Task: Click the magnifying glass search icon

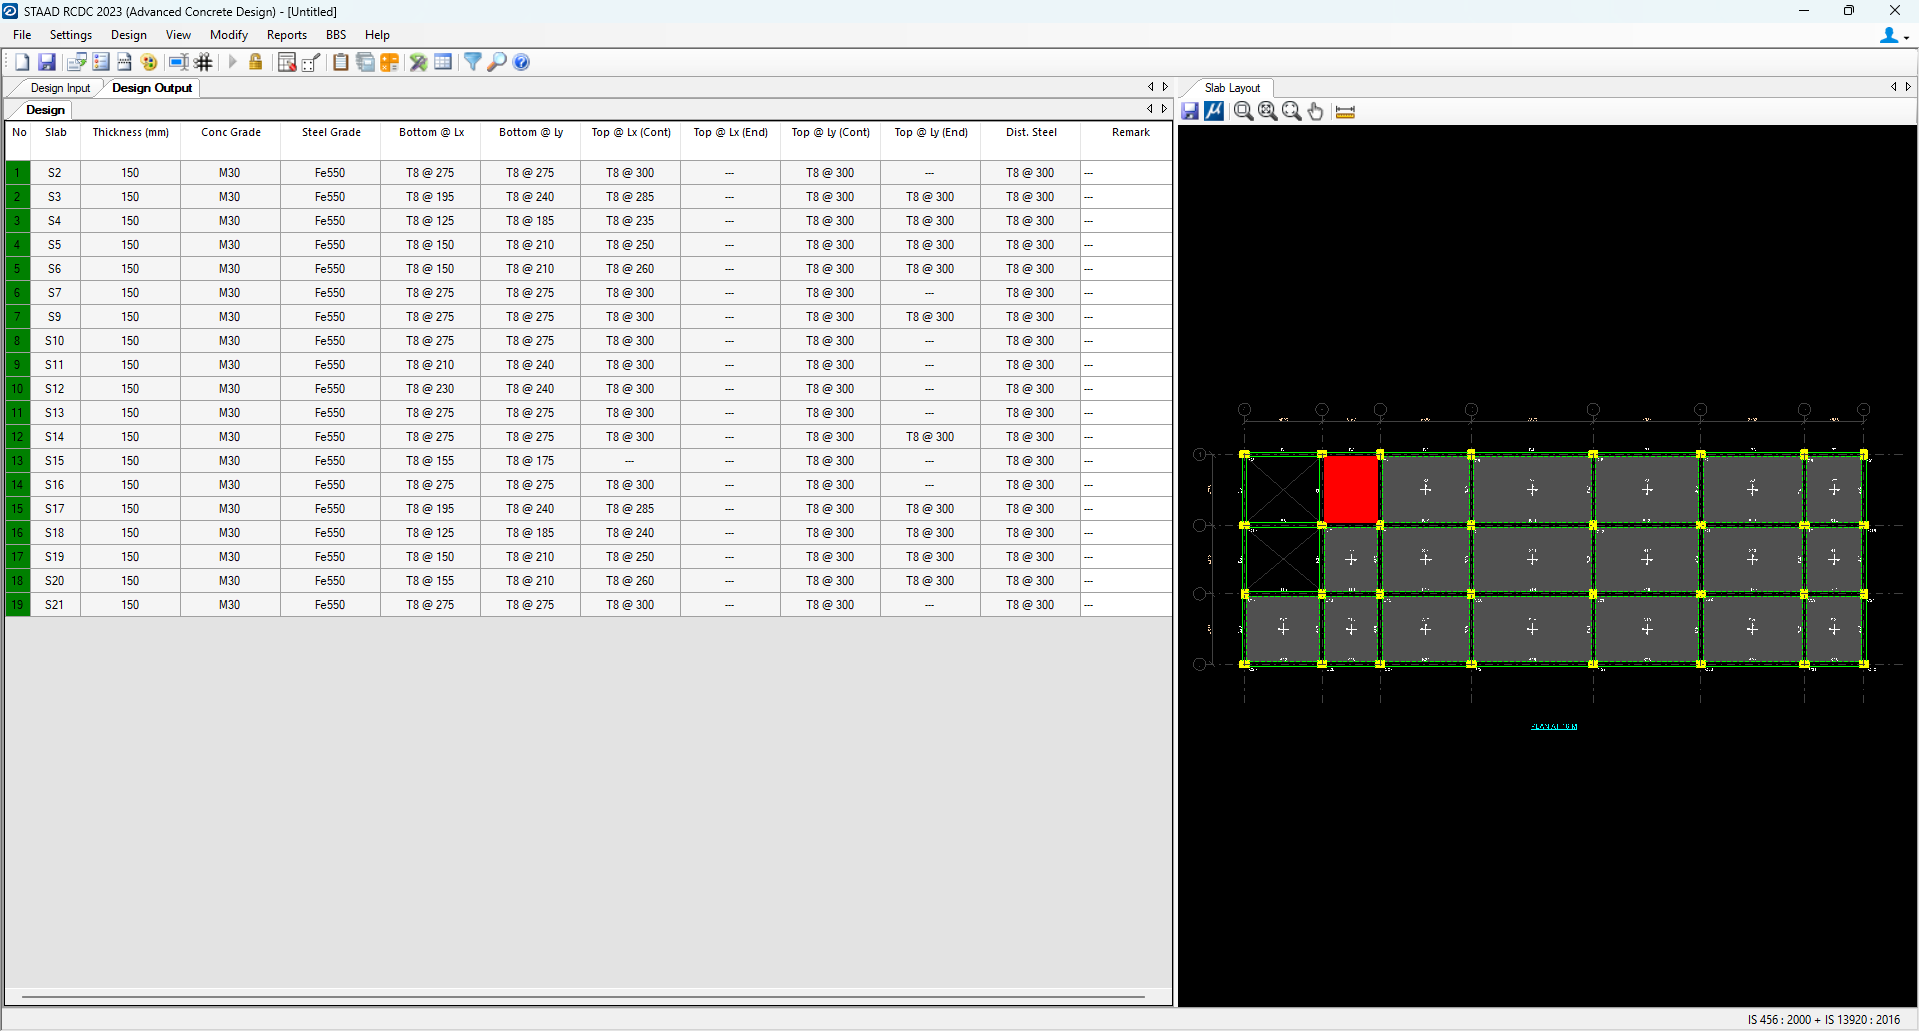Action: (x=497, y=62)
